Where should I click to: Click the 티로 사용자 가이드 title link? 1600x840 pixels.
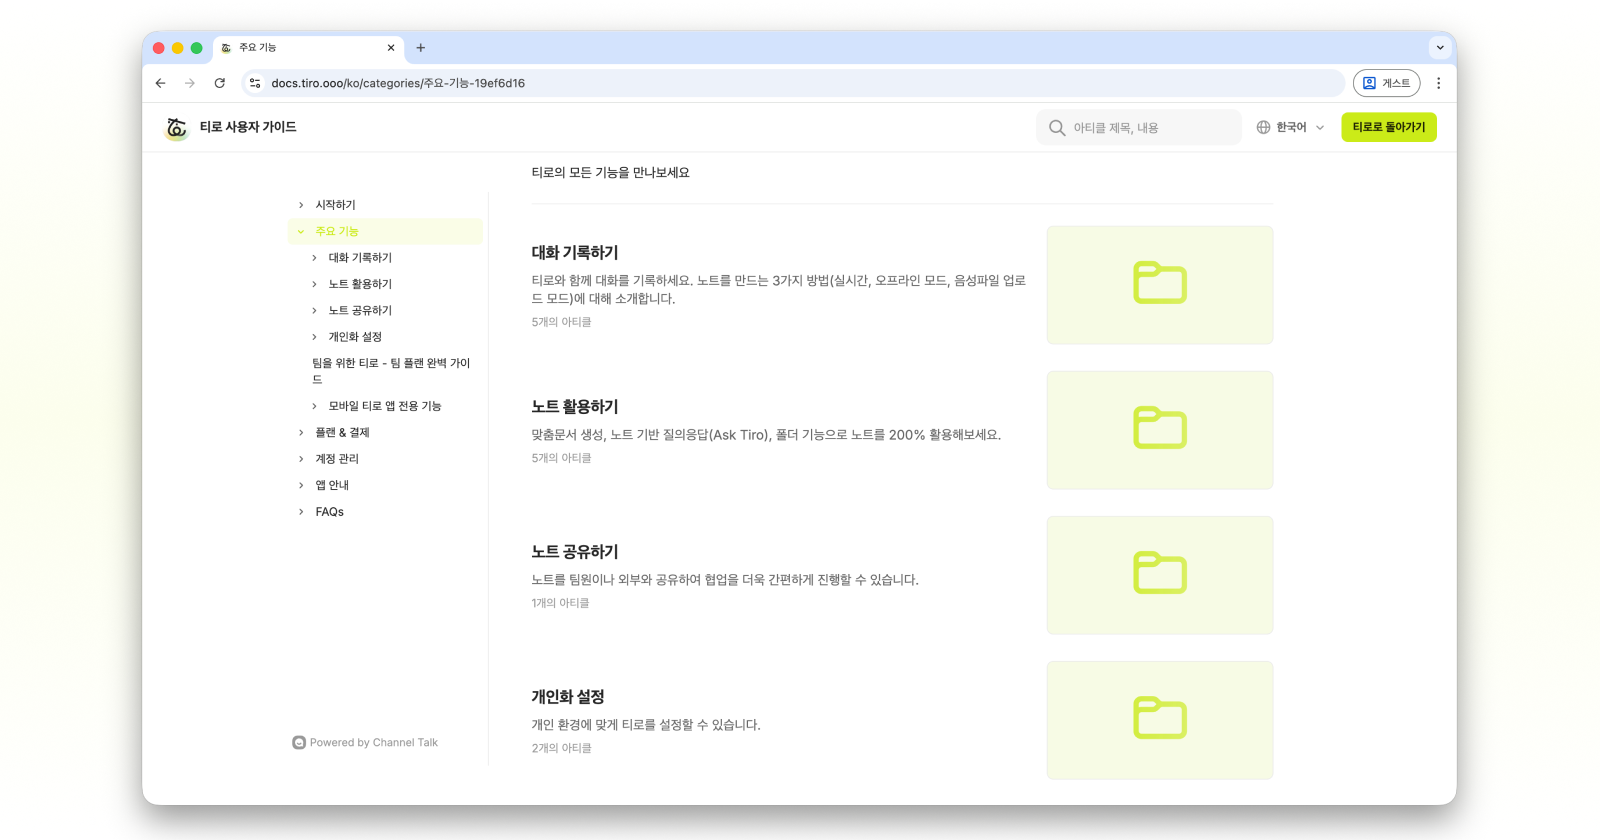[248, 127]
